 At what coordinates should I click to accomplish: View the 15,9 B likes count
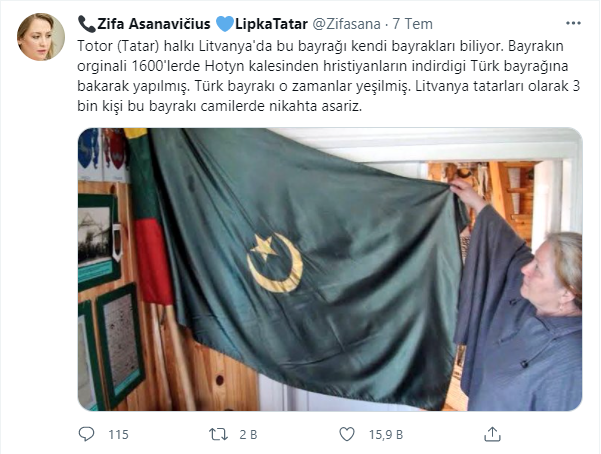click(386, 434)
